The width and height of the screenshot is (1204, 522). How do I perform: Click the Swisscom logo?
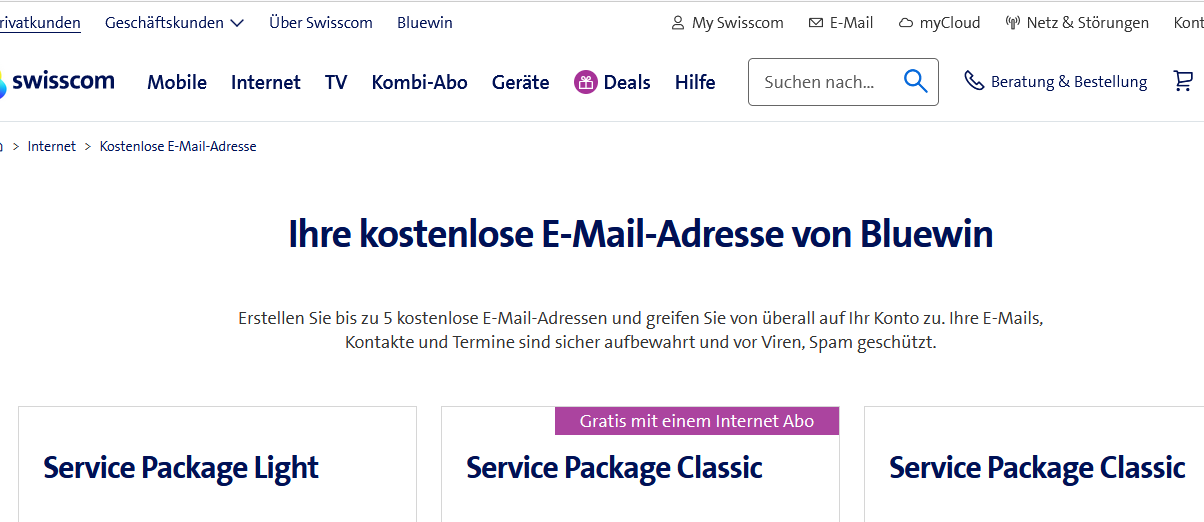(x=58, y=82)
